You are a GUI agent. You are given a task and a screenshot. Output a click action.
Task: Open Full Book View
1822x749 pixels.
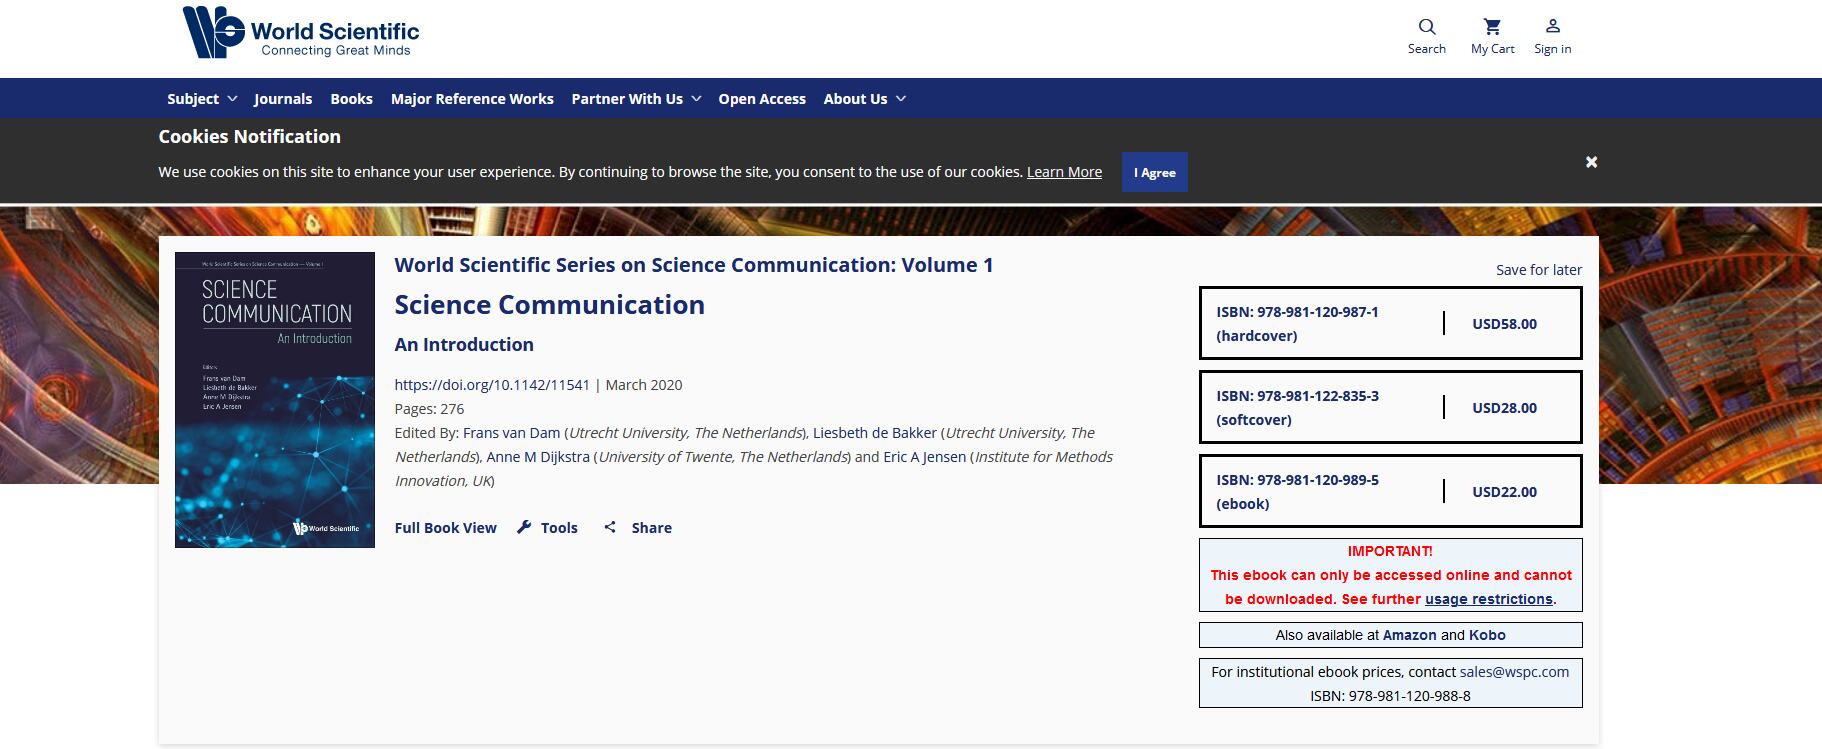[x=445, y=528]
